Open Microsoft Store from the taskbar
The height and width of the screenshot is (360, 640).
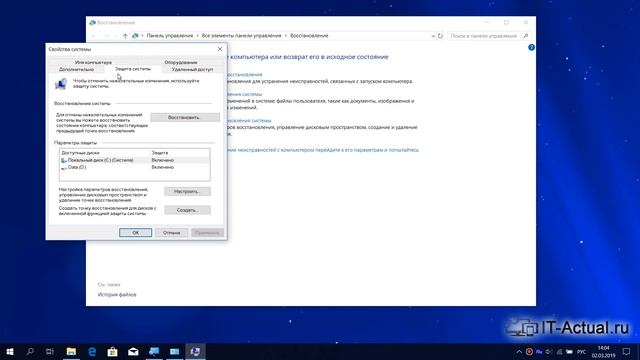click(x=112, y=351)
